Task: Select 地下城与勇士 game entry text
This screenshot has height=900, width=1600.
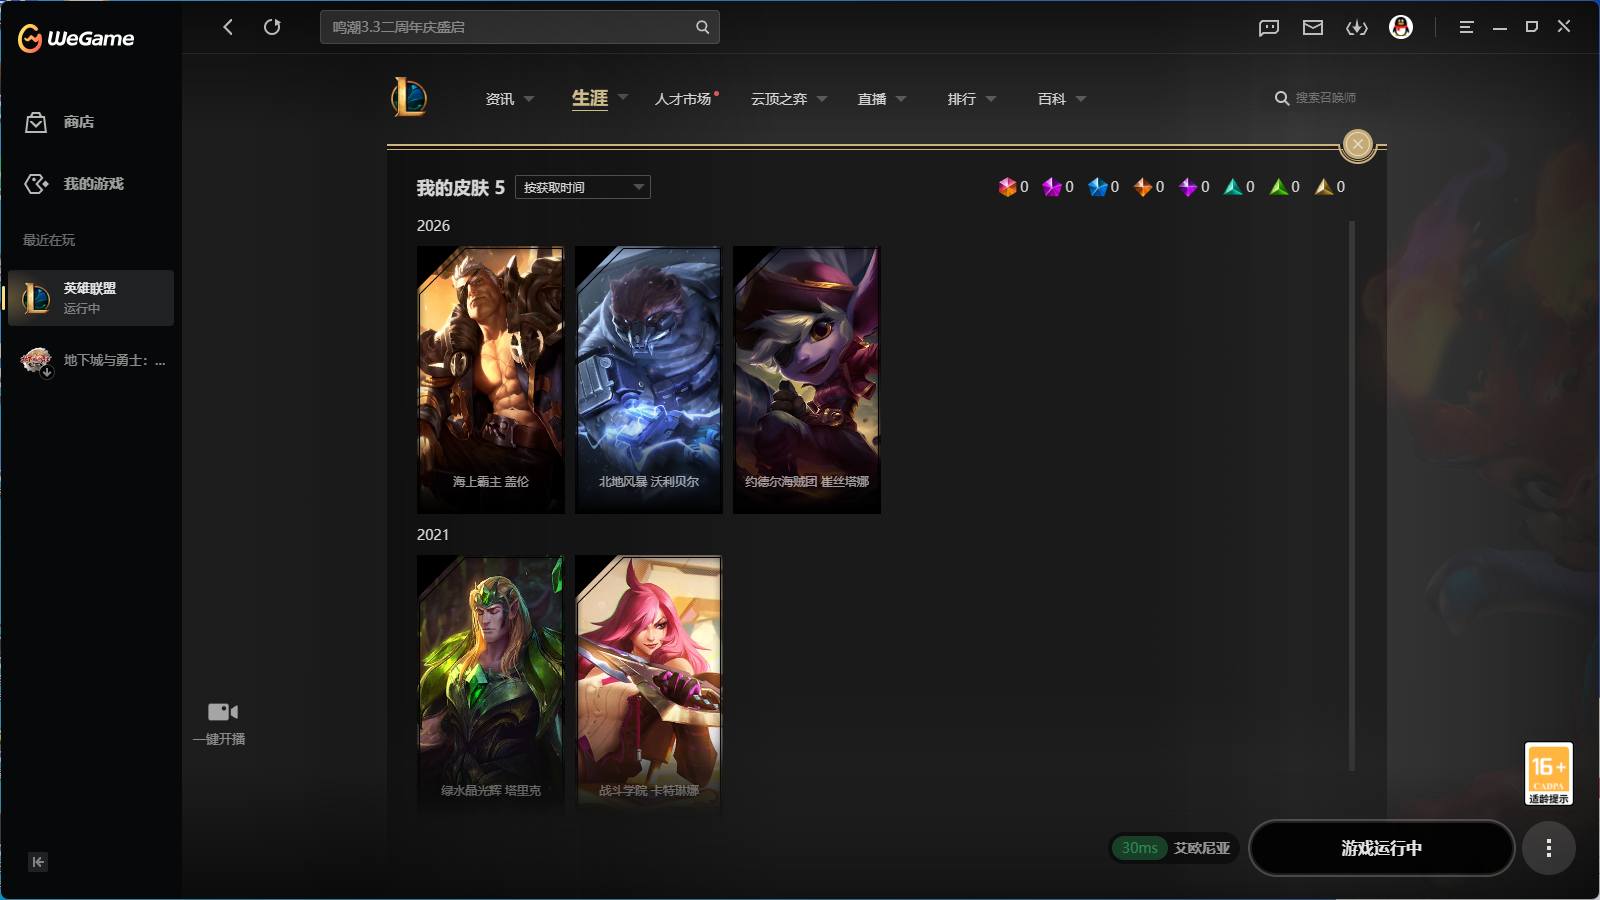Action: coord(114,360)
